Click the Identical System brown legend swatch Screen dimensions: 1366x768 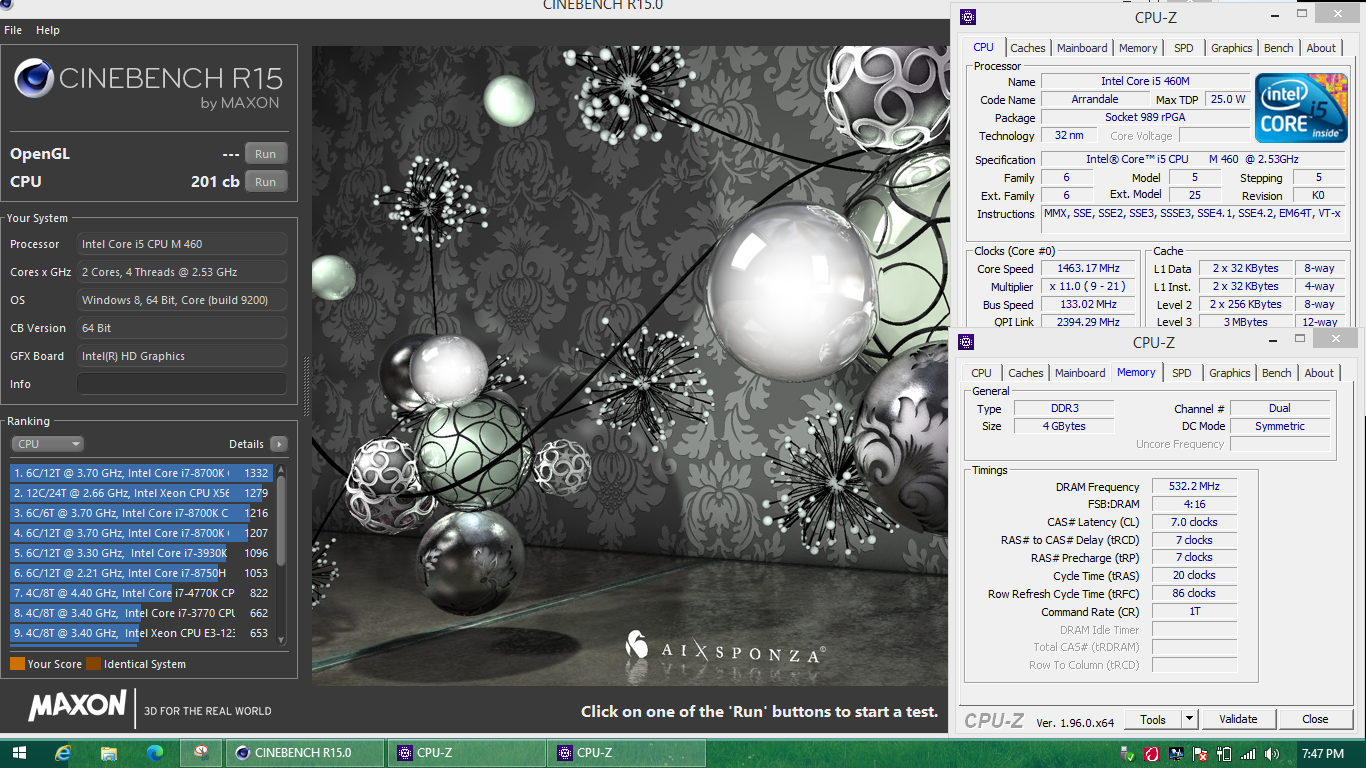pos(93,664)
